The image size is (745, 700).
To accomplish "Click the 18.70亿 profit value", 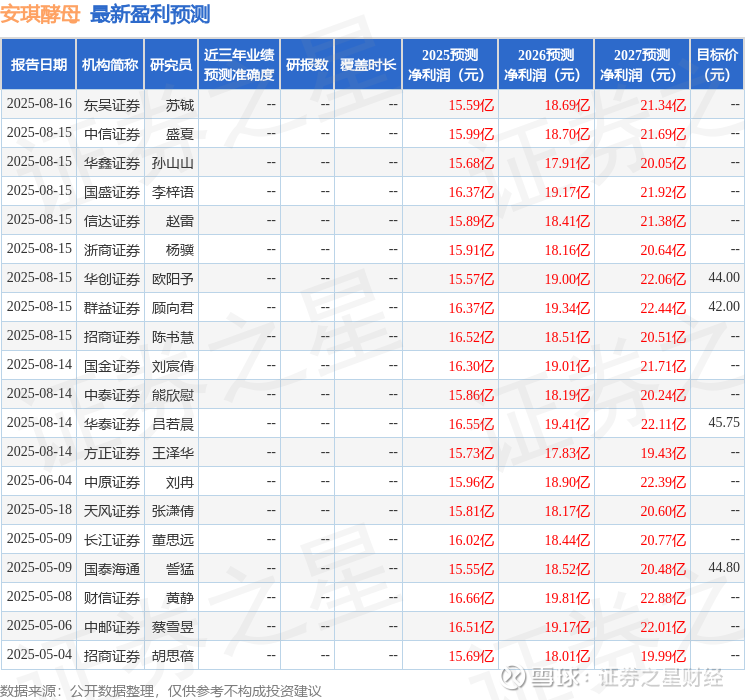I will [567, 134].
